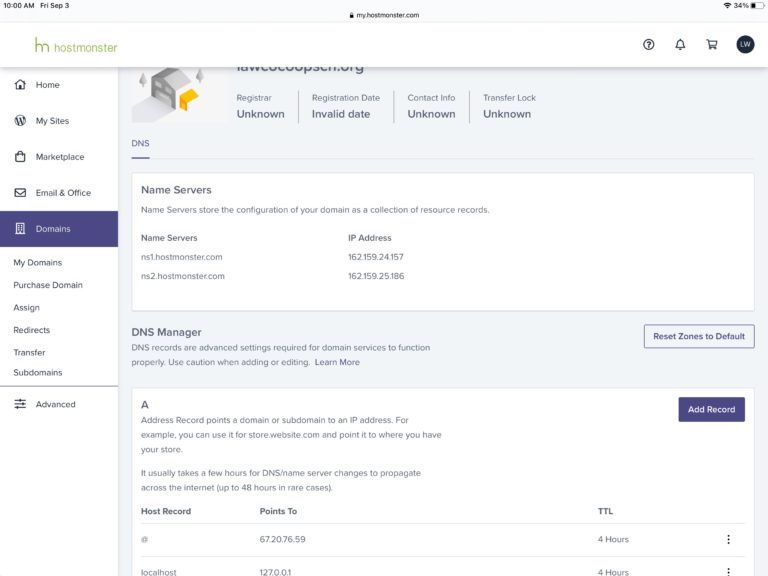This screenshot has height=576, width=768.
Task: Click 4 Hours TTL of 67.20.76.59 row
Action: pyautogui.click(x=613, y=539)
